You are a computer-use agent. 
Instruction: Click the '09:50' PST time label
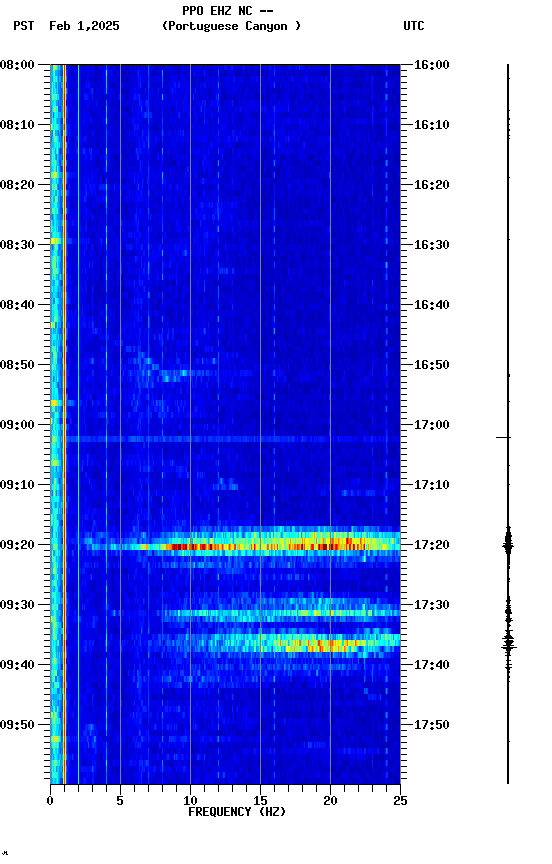point(17,726)
